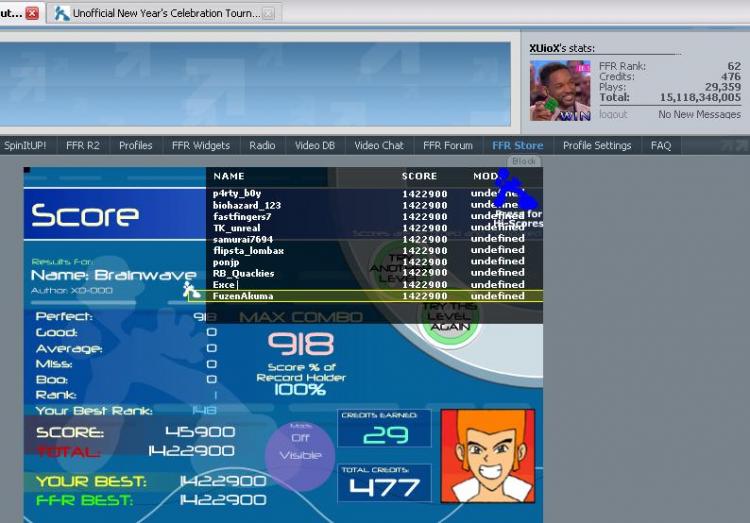Select the FFR Store menu item
The height and width of the screenshot is (523, 750).
point(517,145)
